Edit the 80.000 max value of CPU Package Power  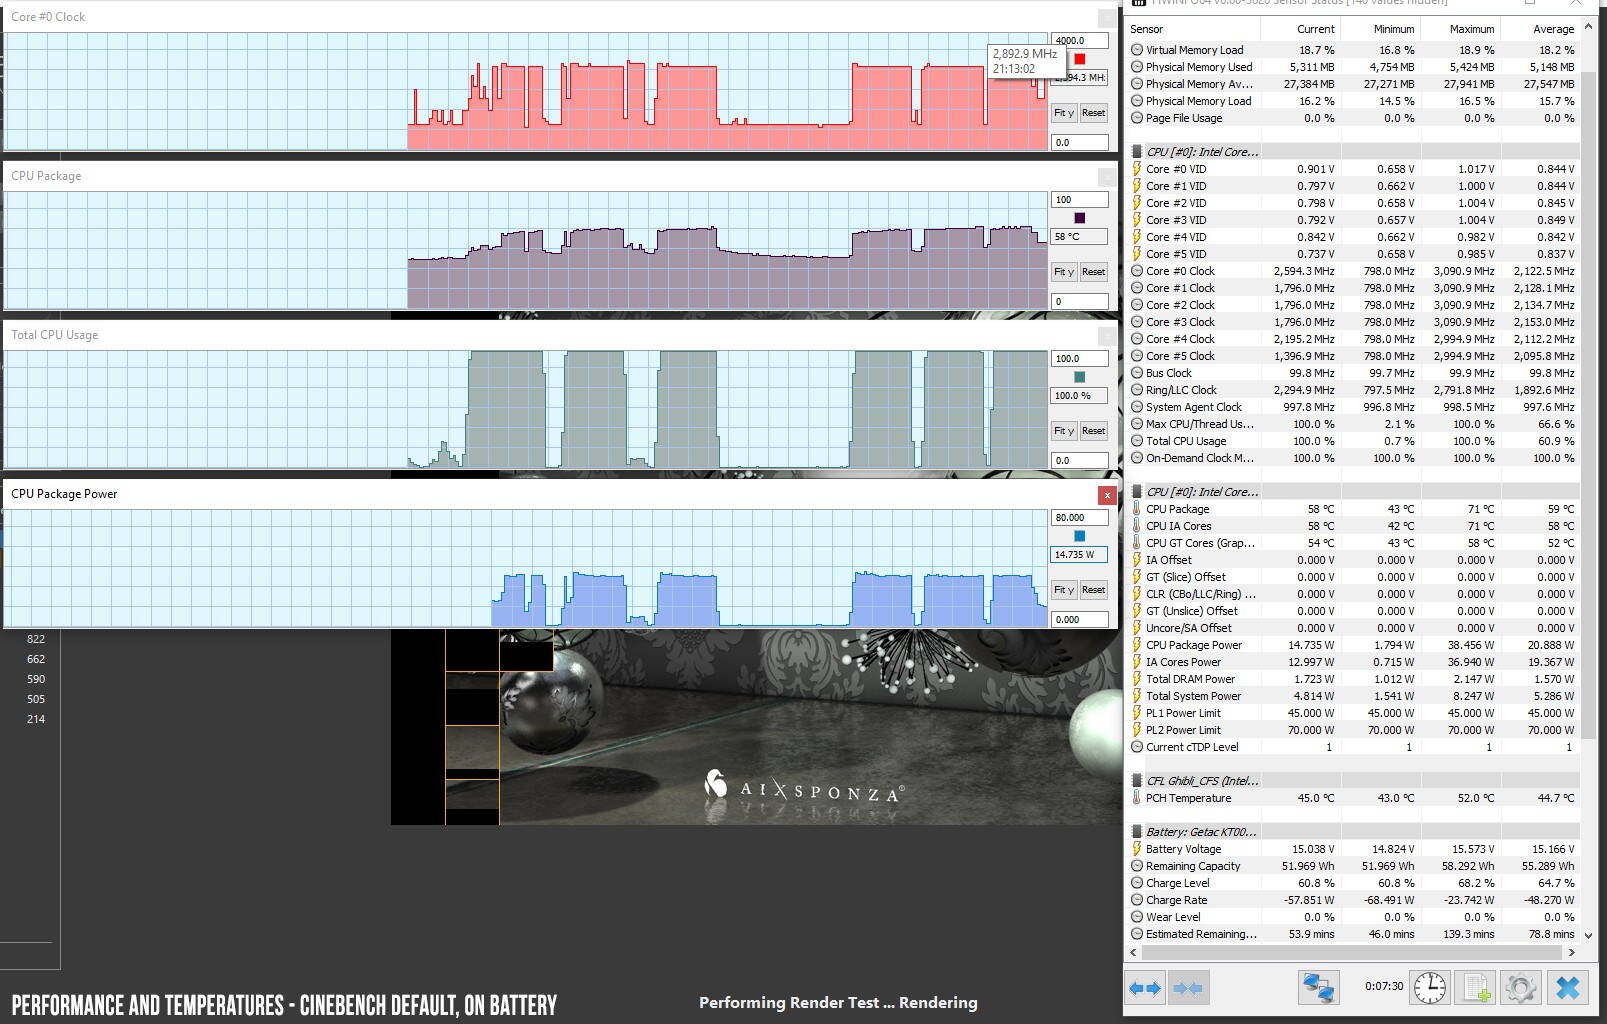tap(1079, 518)
